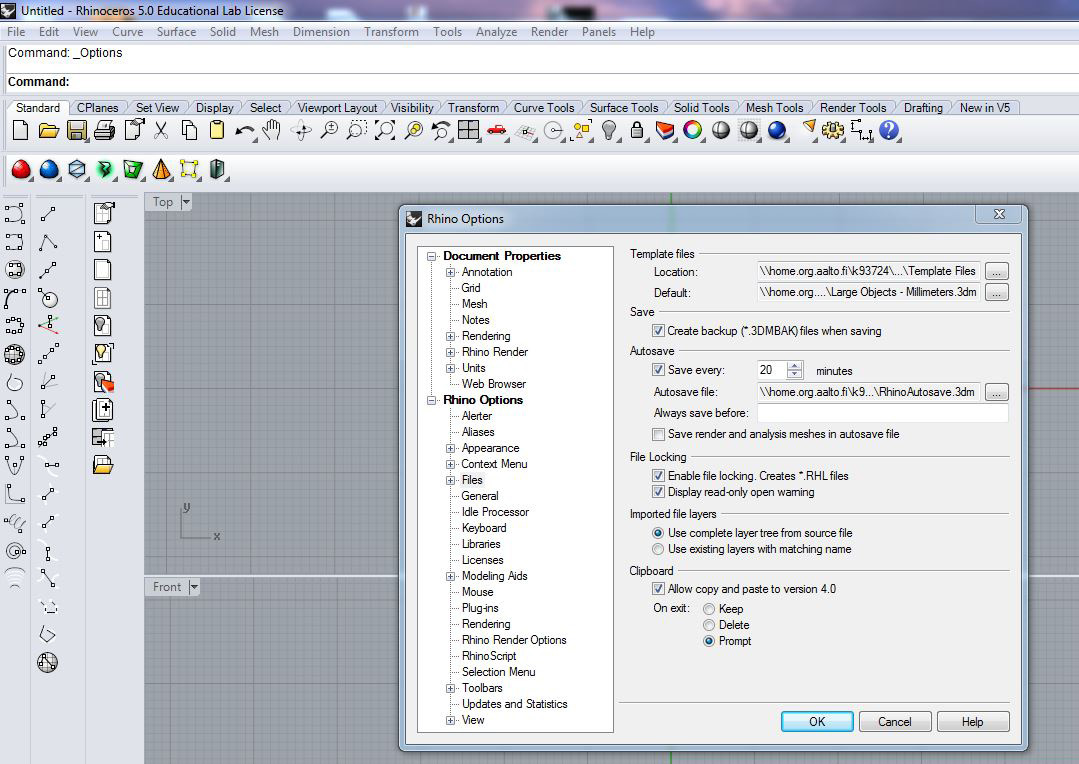
Task: Click the New file icon in Standard toolbar
Action: 21,130
